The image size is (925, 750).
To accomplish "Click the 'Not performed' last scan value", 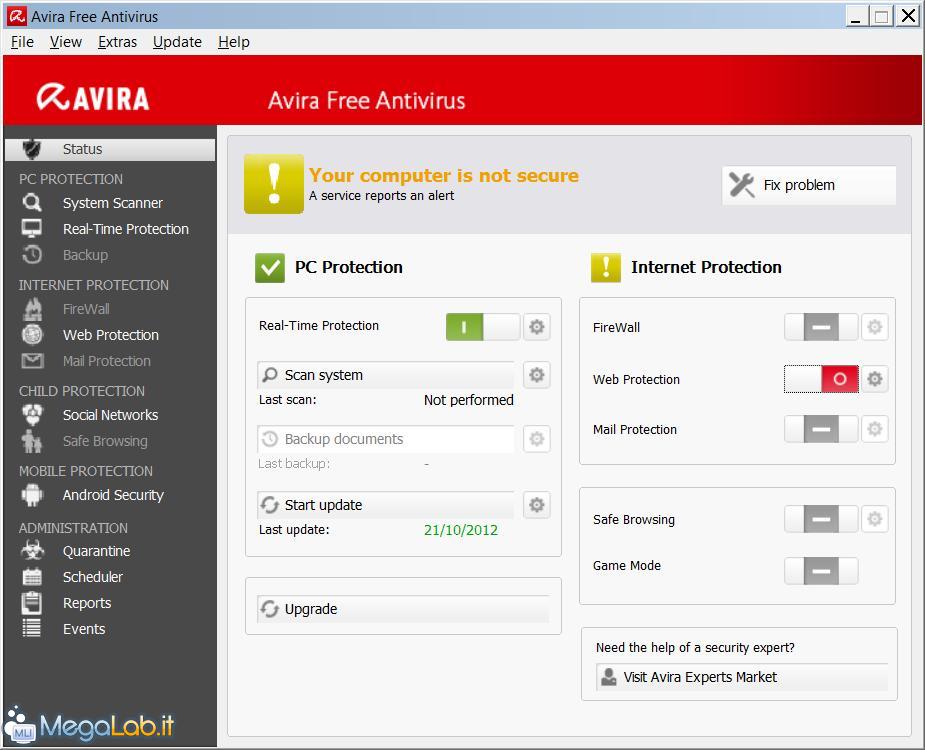I will tap(468, 400).
